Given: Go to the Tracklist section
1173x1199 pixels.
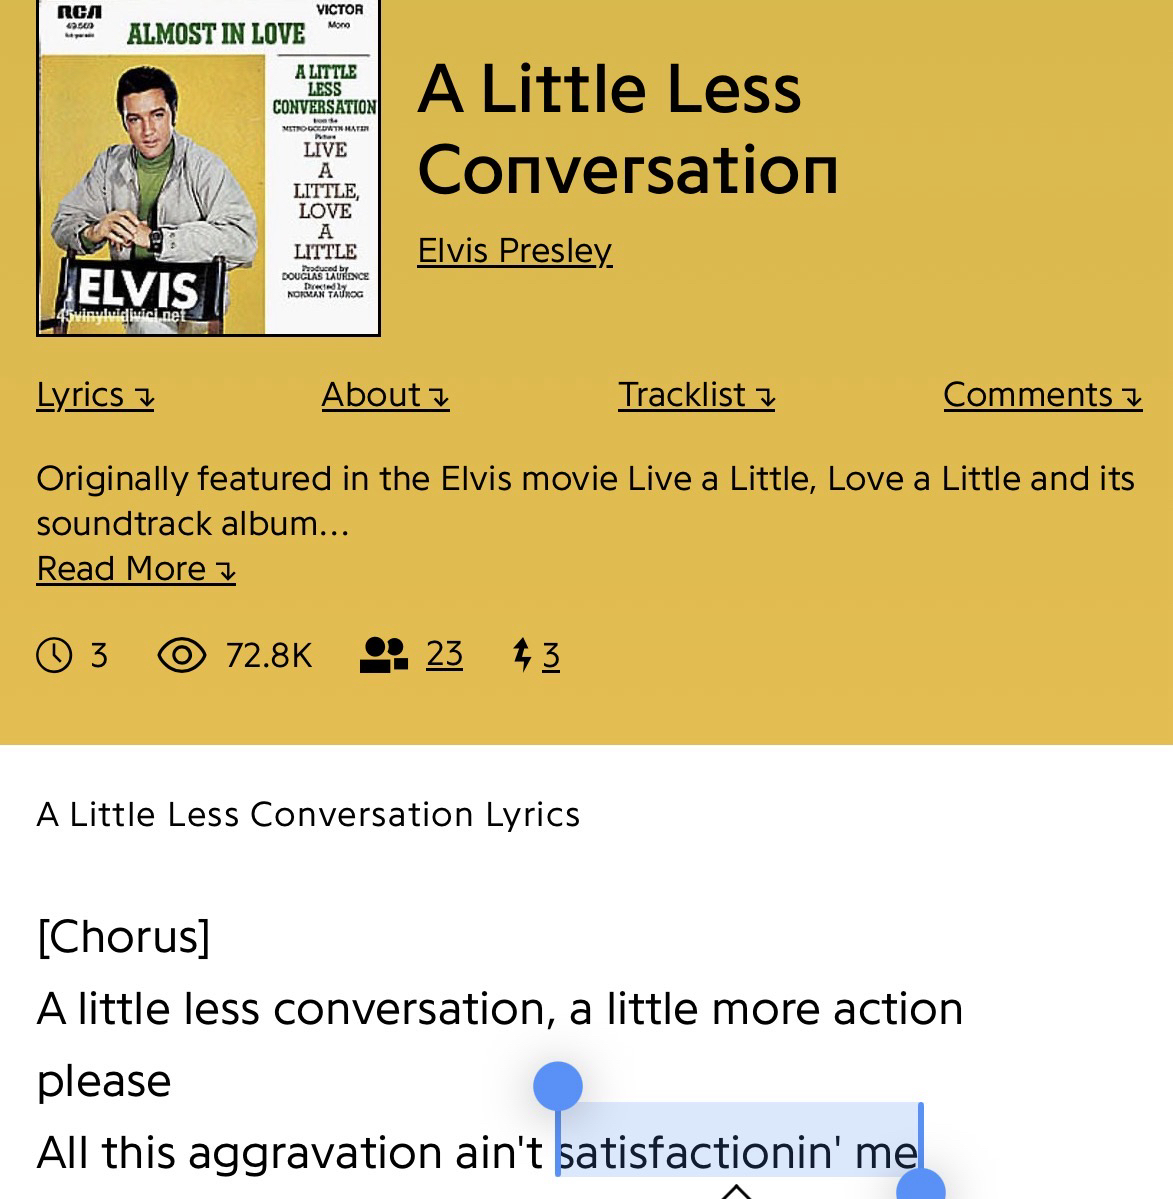Looking at the screenshot, I should coord(696,395).
